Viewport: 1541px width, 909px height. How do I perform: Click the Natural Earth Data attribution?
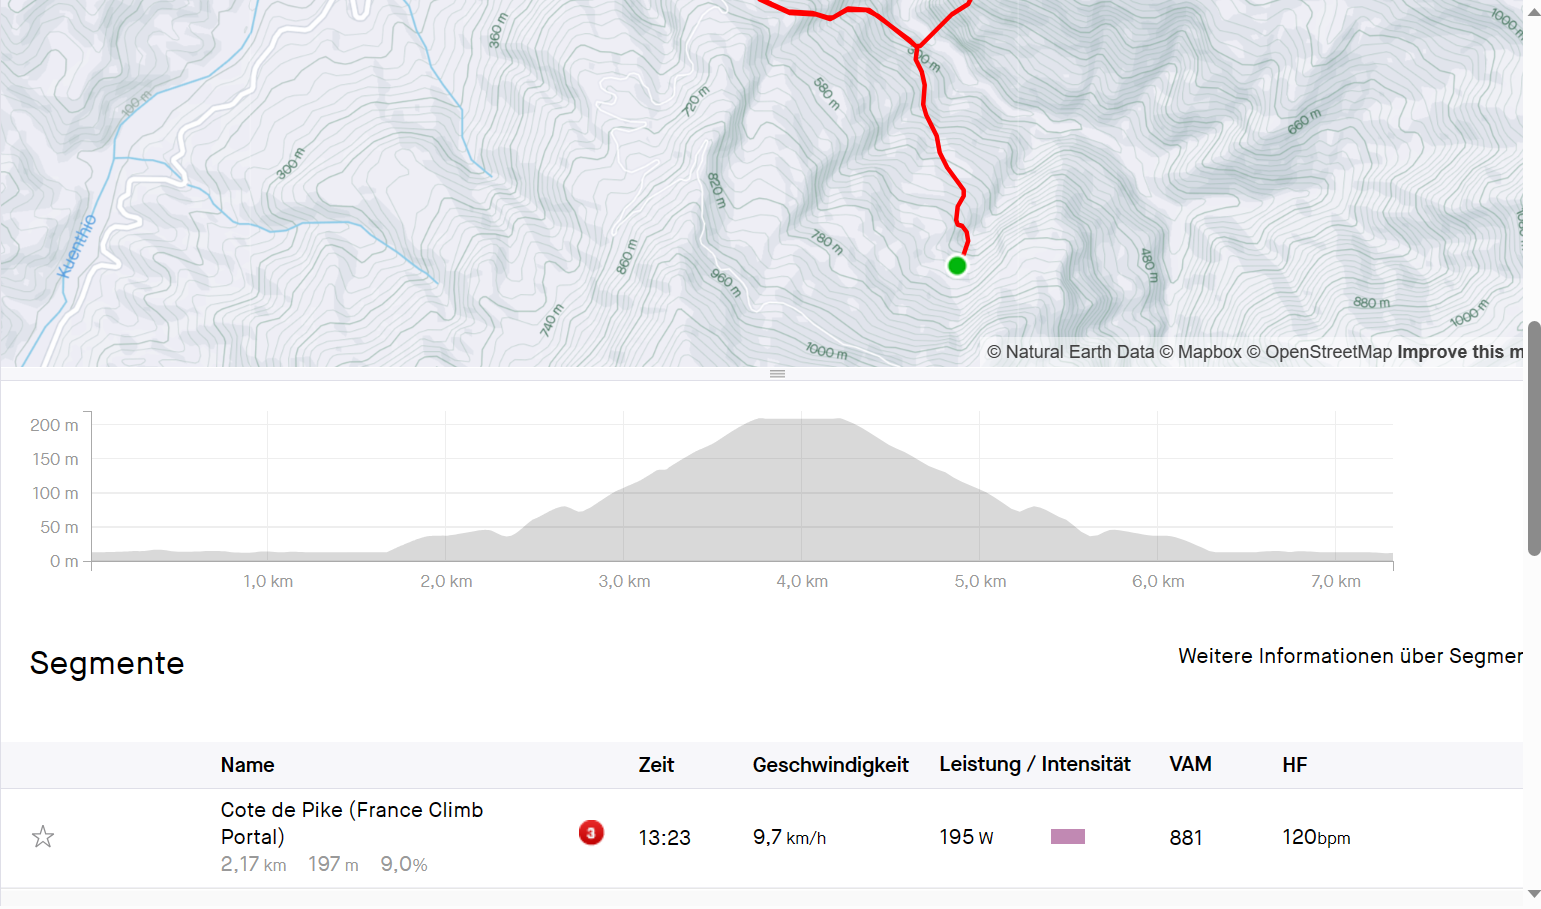[1070, 352]
